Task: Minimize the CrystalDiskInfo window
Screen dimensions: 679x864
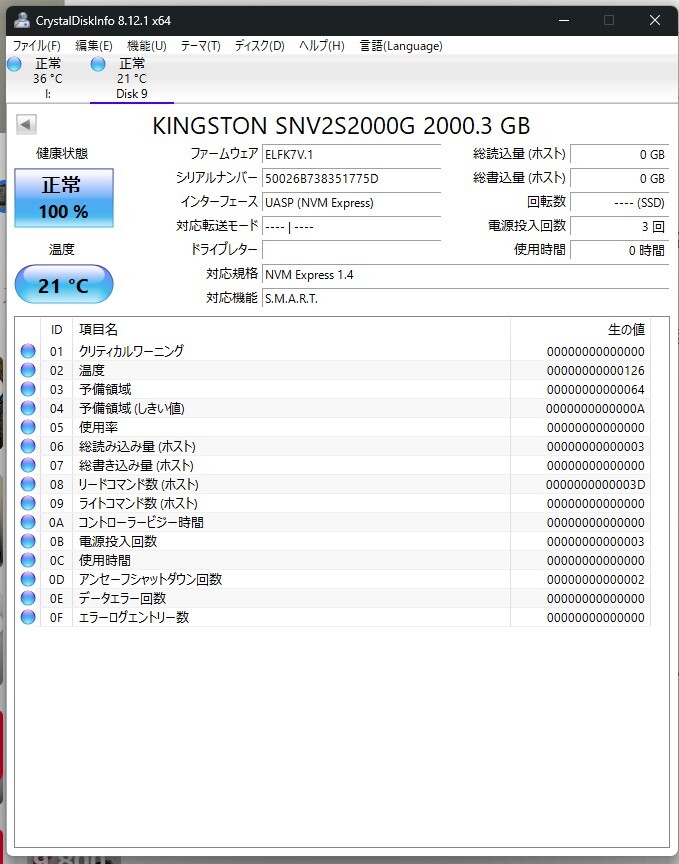Action: click(x=564, y=20)
